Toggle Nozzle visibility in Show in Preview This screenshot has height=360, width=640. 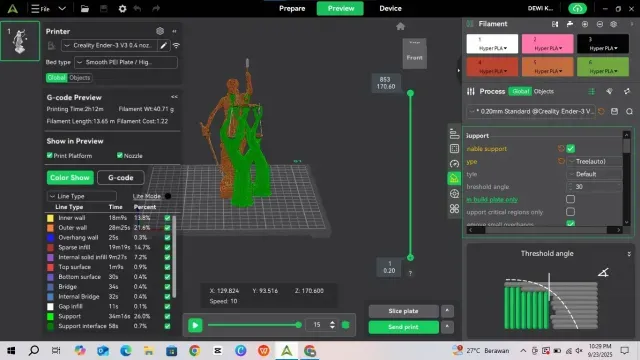click(120, 155)
